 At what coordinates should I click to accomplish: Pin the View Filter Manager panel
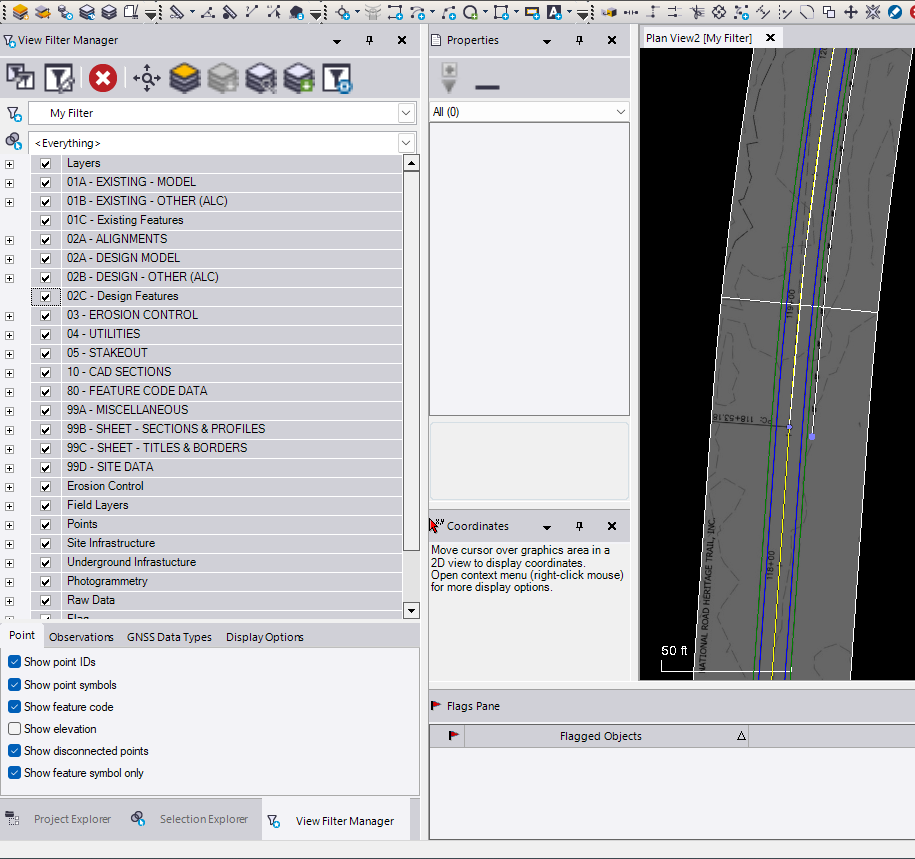[x=369, y=40]
